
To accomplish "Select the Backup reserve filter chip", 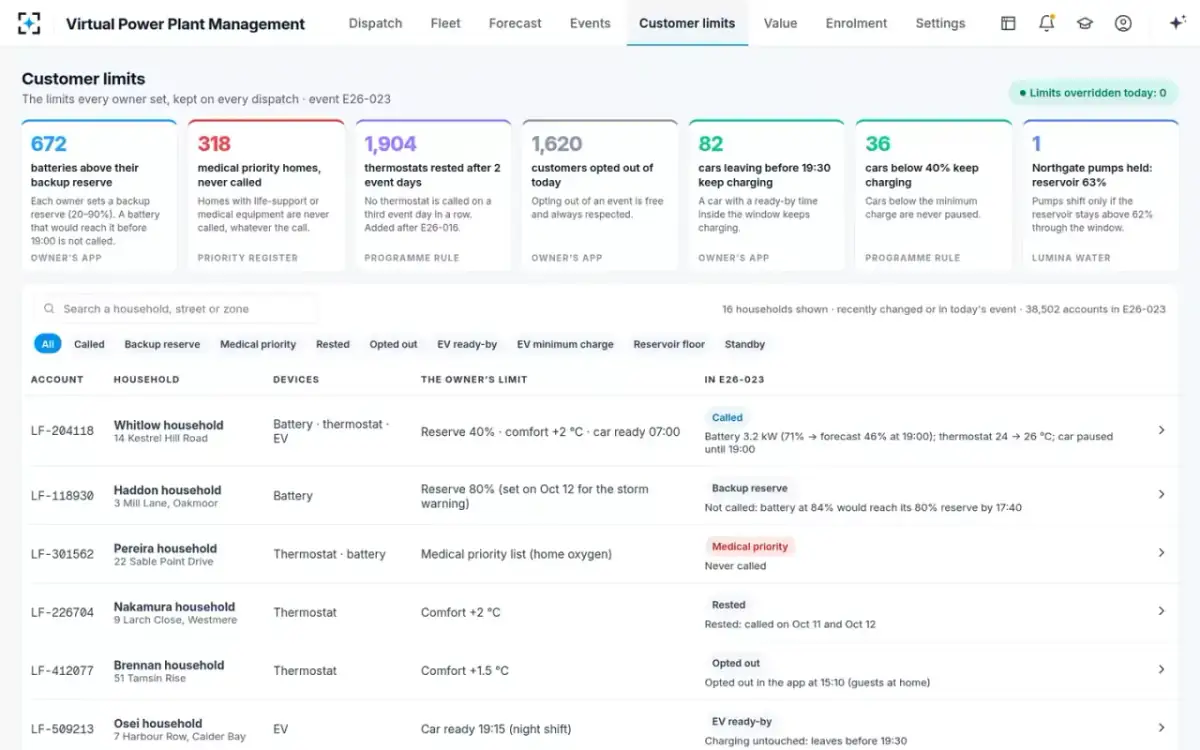I will tap(162, 344).
